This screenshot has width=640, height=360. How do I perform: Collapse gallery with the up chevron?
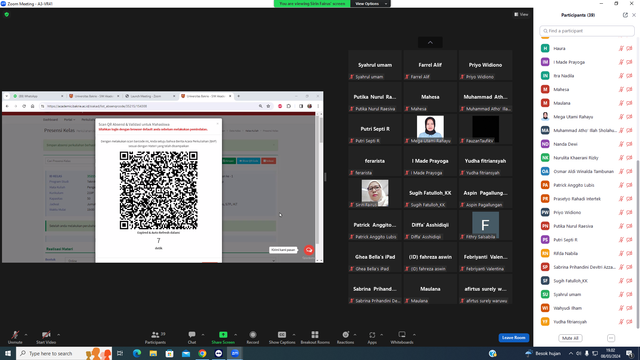click(430, 42)
